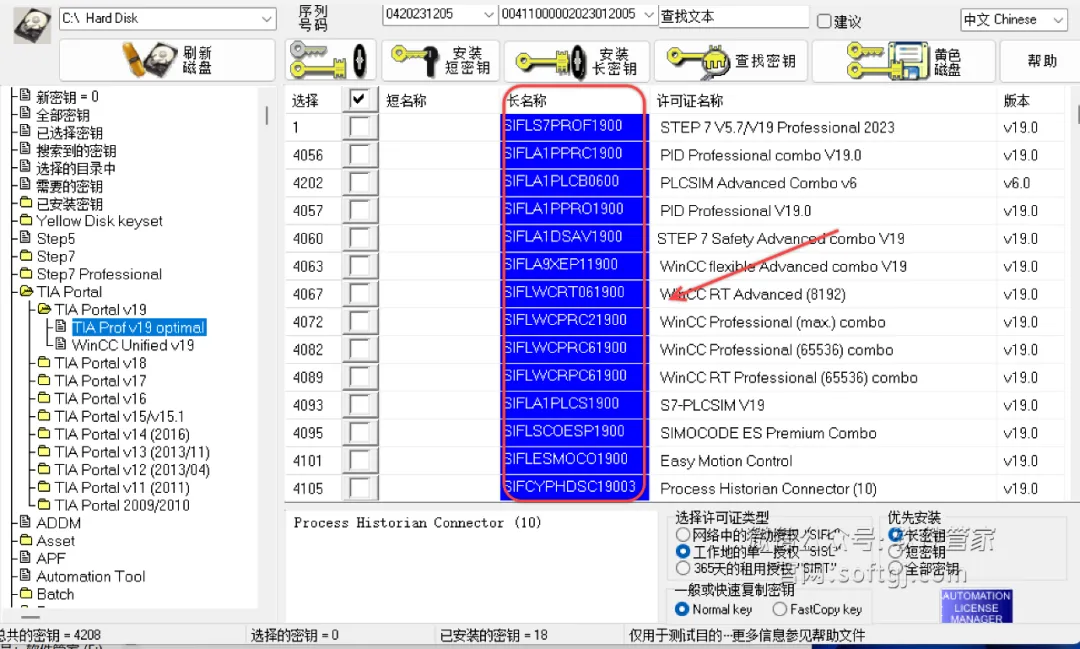
Task: Select short key priority radio
Action: [895, 551]
